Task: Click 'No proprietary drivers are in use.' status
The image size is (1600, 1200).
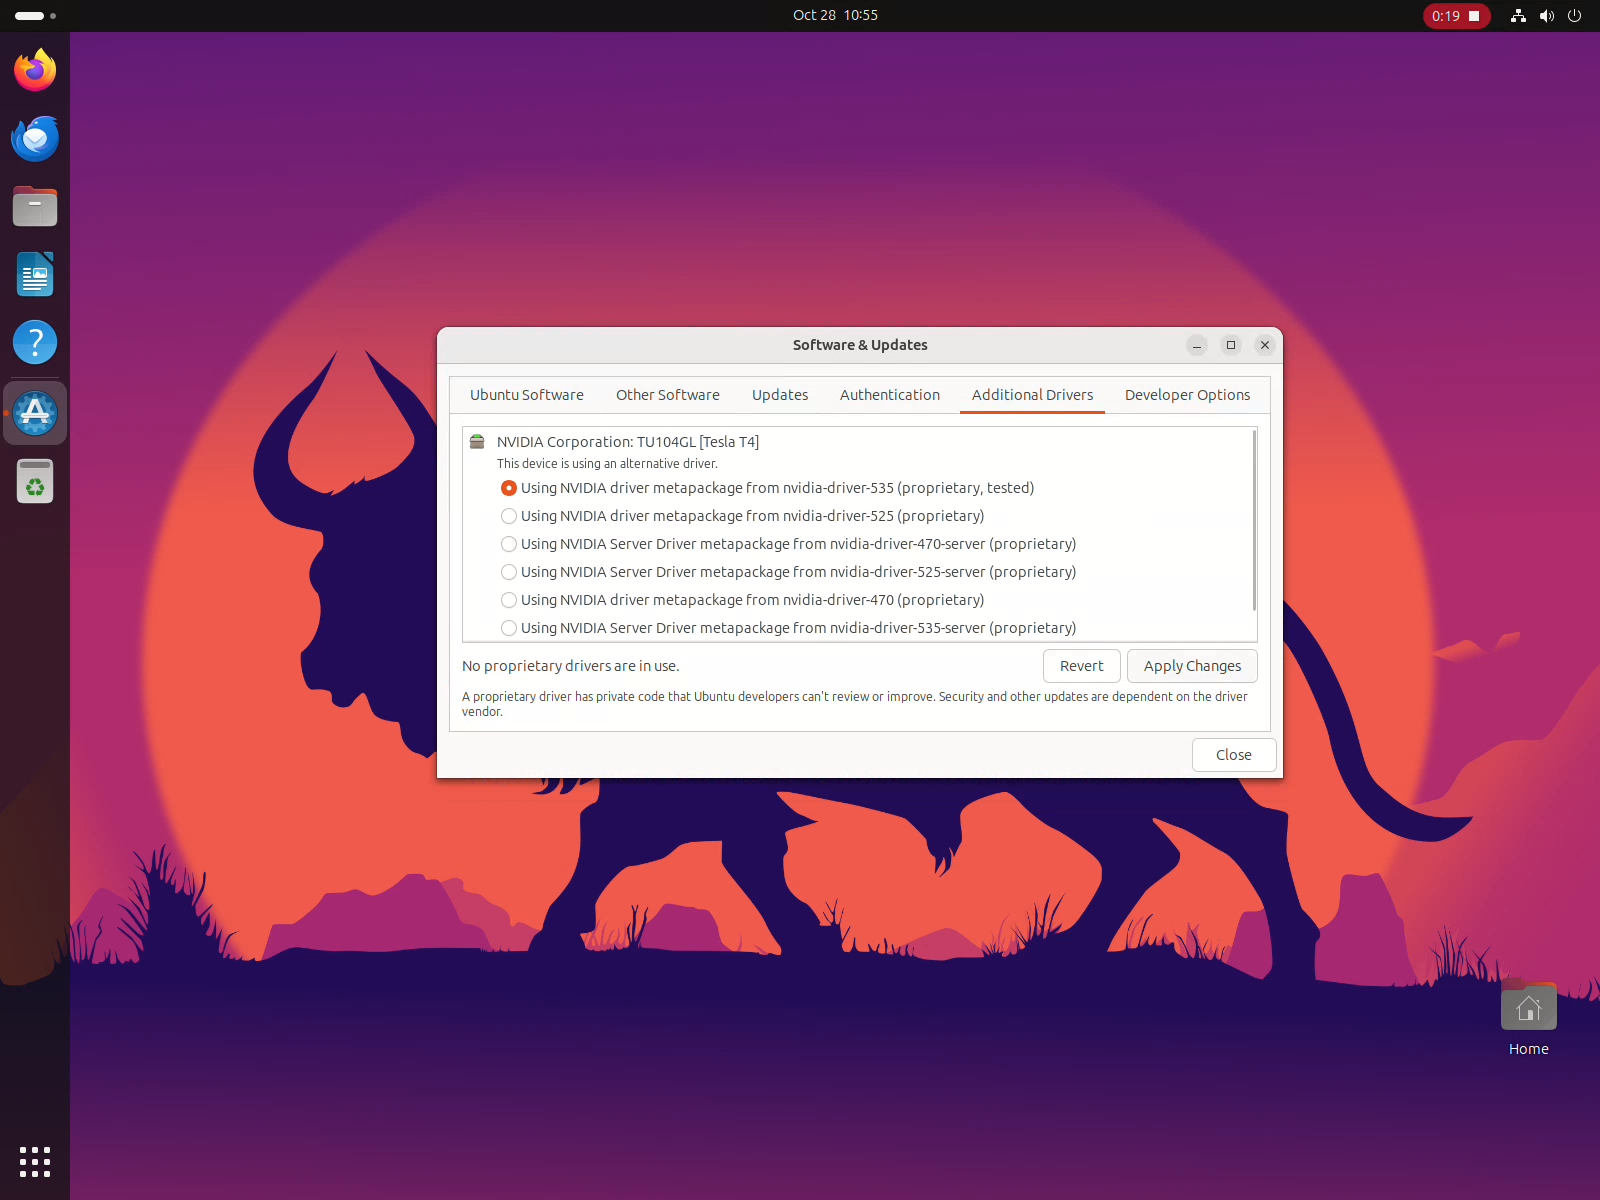Action: (571, 666)
